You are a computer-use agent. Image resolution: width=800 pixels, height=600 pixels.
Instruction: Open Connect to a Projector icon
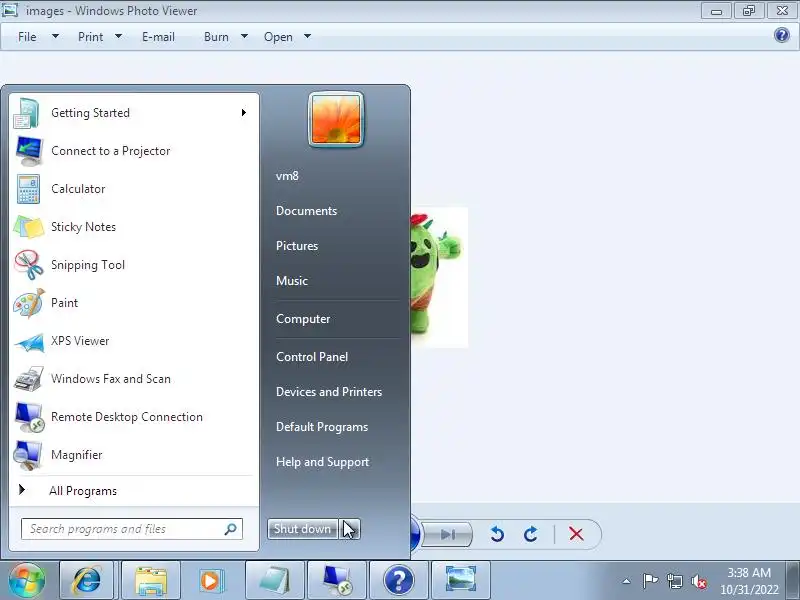(29, 151)
